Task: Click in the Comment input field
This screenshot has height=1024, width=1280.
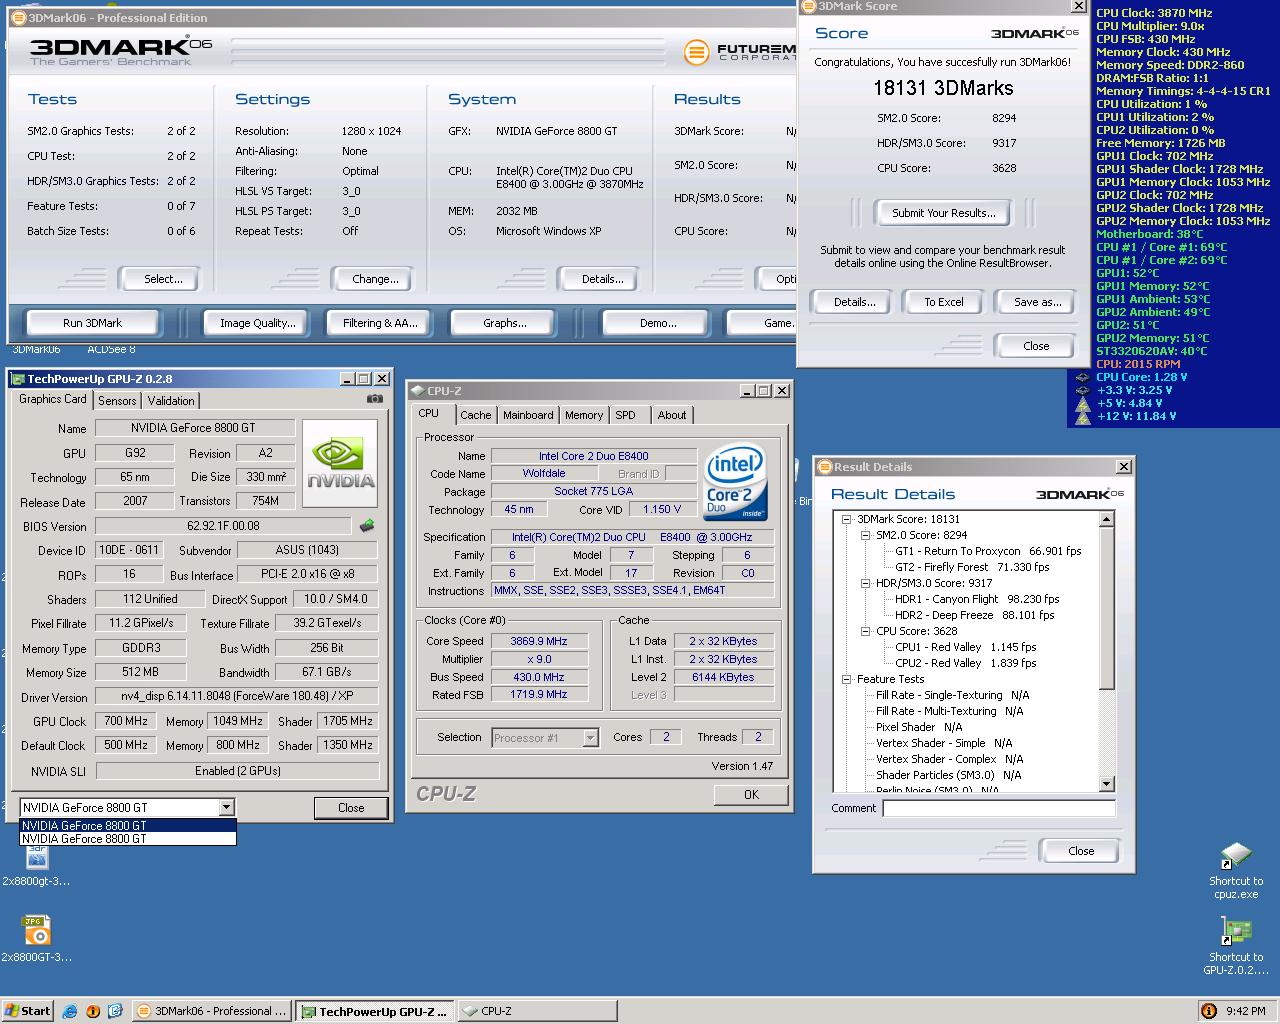Action: tap(999, 808)
